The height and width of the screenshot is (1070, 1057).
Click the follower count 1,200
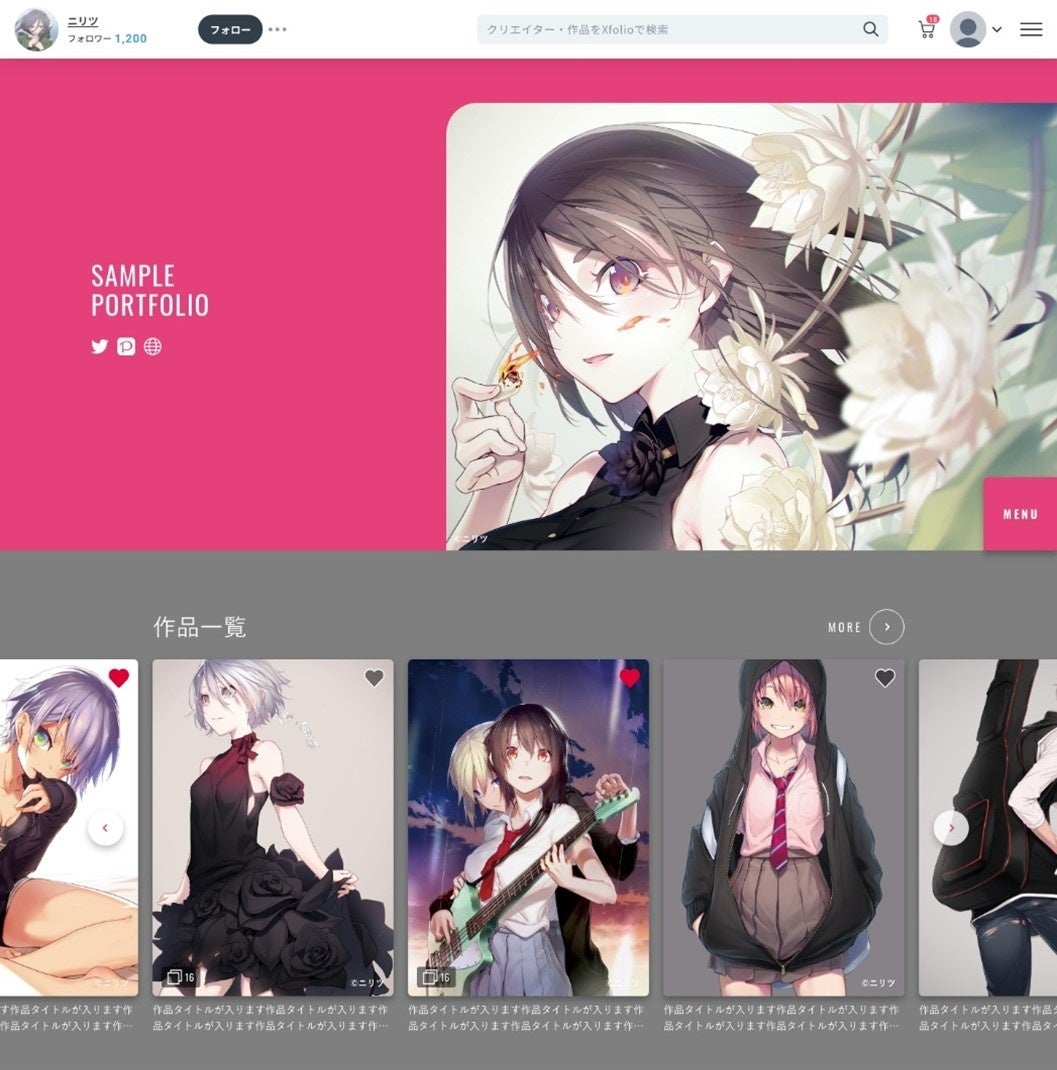click(x=130, y=38)
